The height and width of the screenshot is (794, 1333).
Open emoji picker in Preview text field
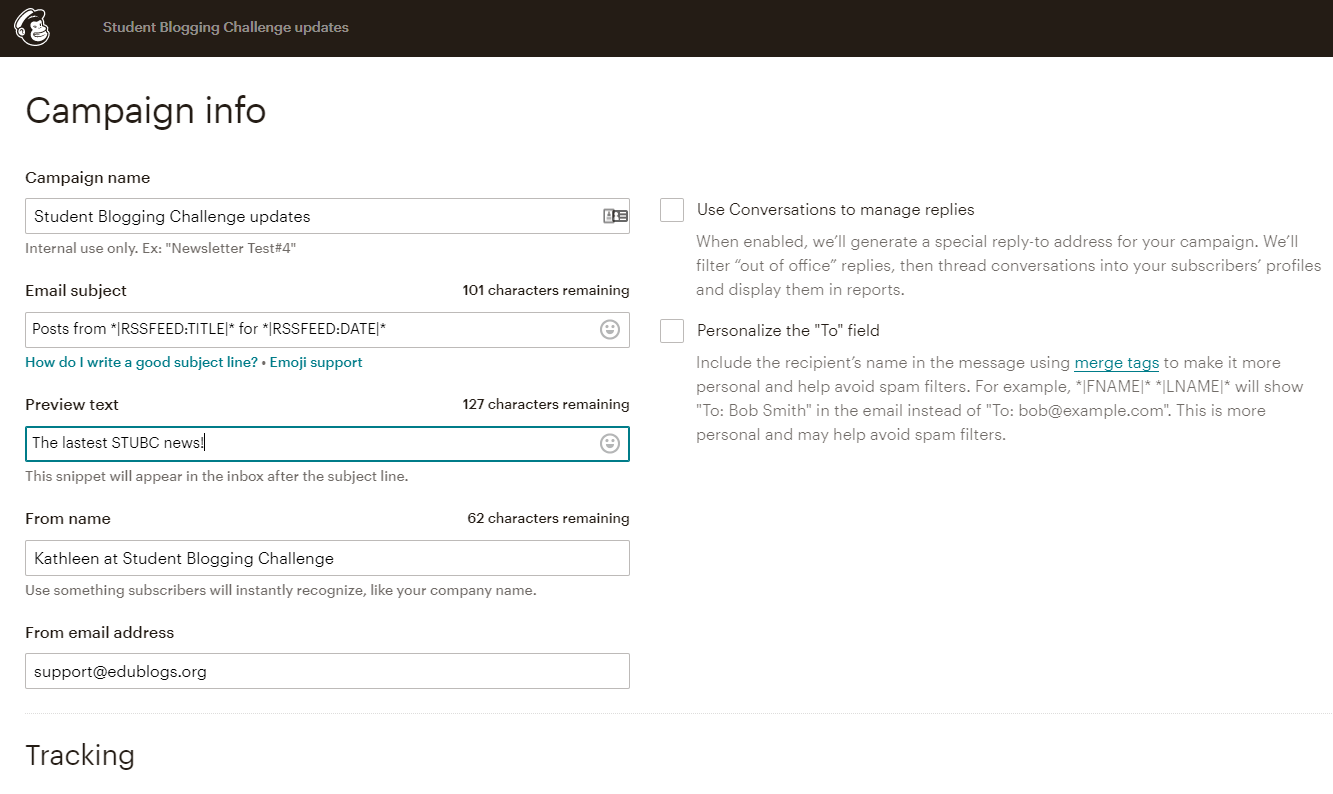pyautogui.click(x=609, y=443)
